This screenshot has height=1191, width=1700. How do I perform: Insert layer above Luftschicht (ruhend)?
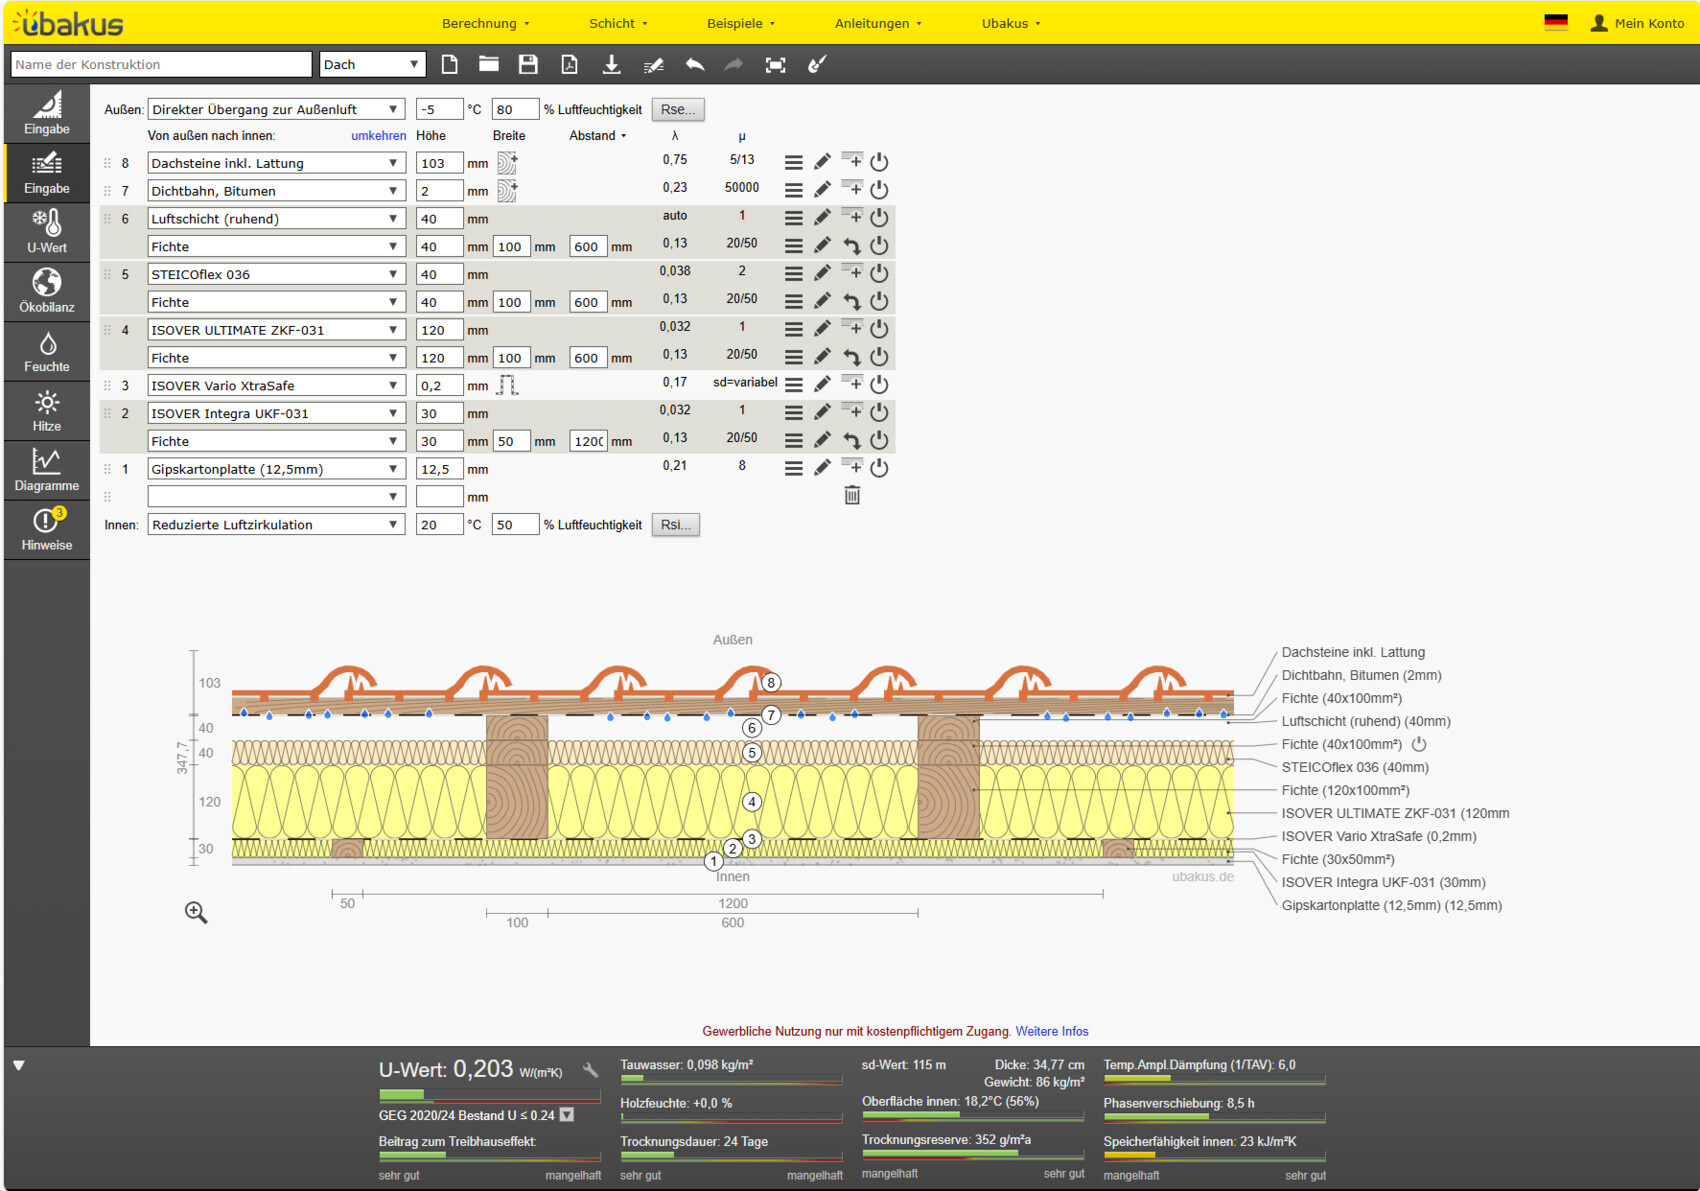[852, 216]
